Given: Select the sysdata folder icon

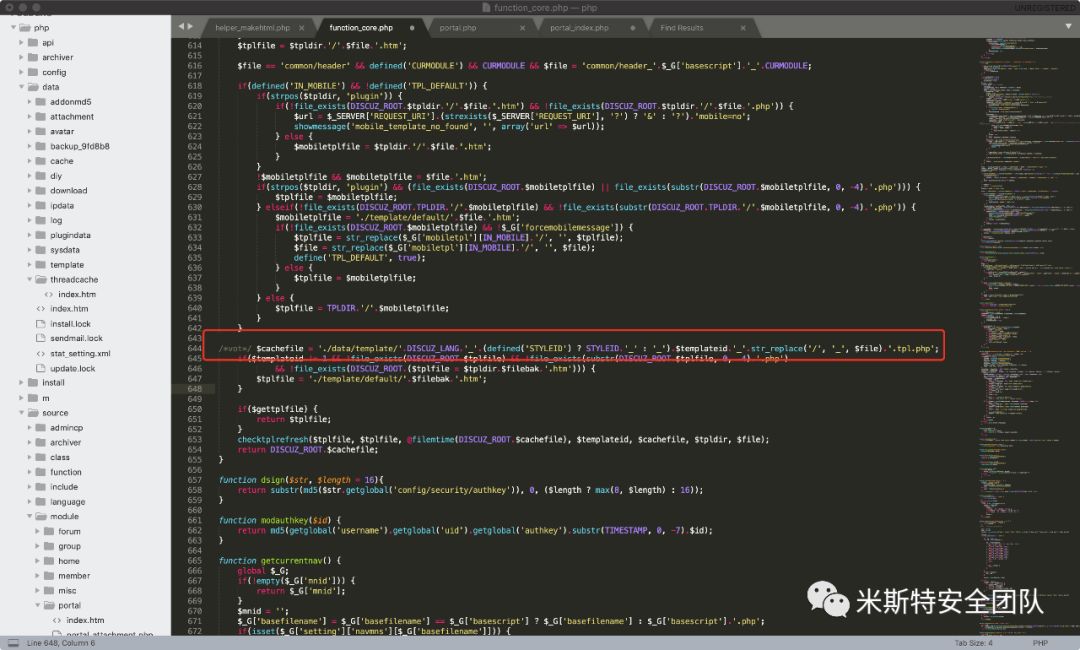Looking at the screenshot, I should [41, 250].
